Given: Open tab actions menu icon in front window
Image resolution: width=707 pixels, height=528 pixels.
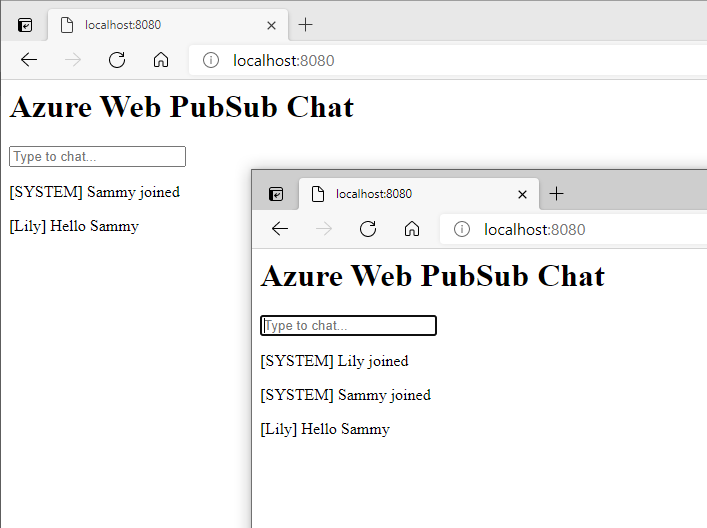Looking at the screenshot, I should (x=276, y=194).
